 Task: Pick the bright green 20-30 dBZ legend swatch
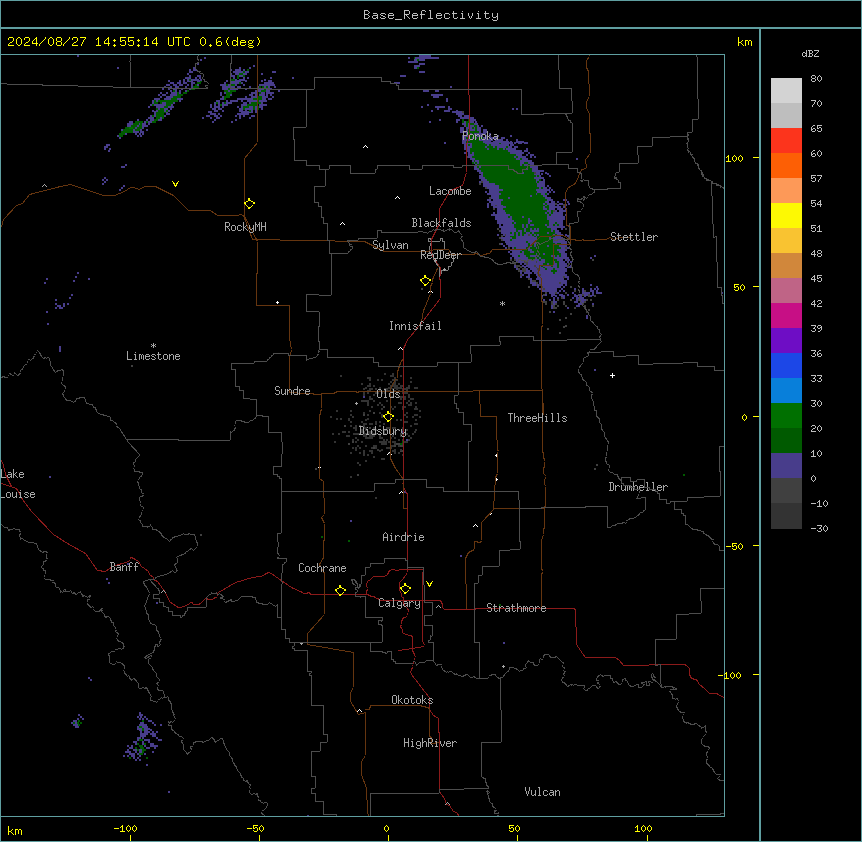[x=786, y=416]
